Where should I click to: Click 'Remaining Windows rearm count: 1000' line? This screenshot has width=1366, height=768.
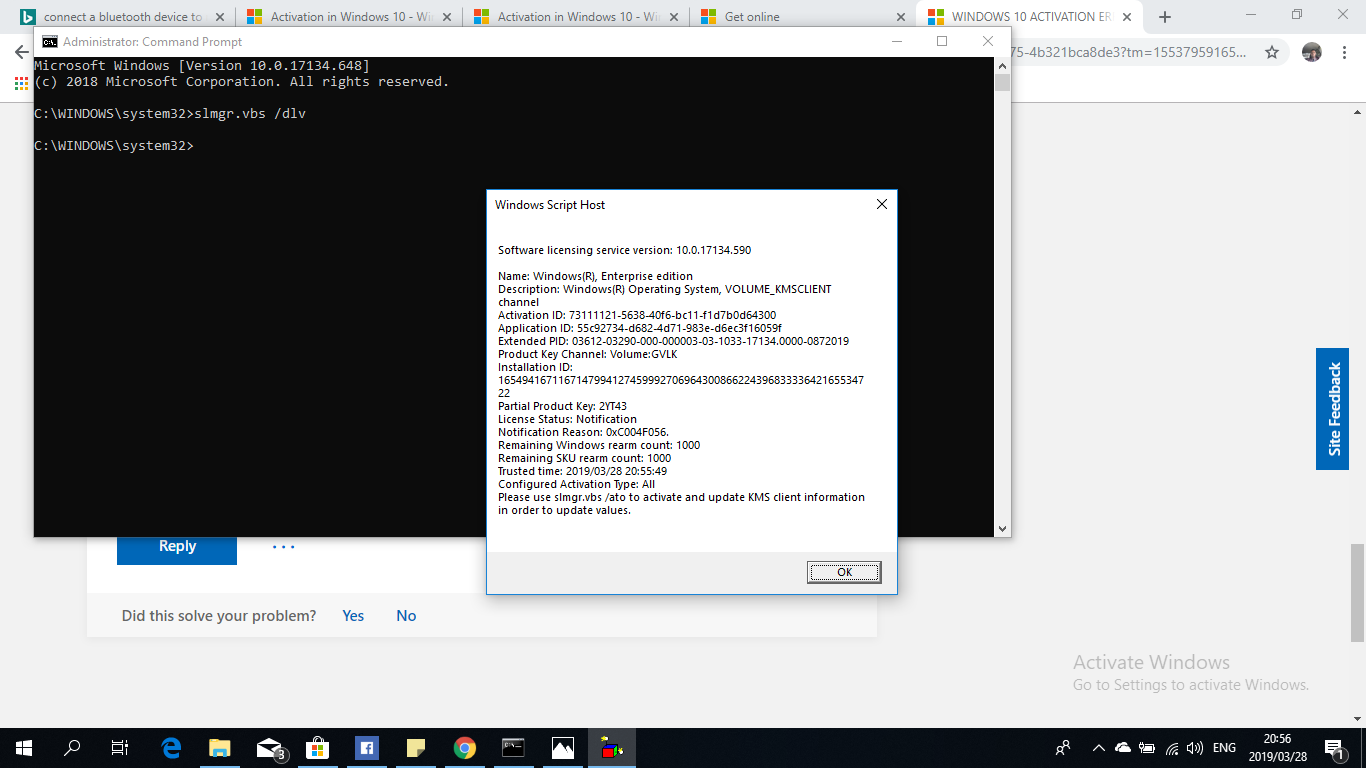[599, 445]
